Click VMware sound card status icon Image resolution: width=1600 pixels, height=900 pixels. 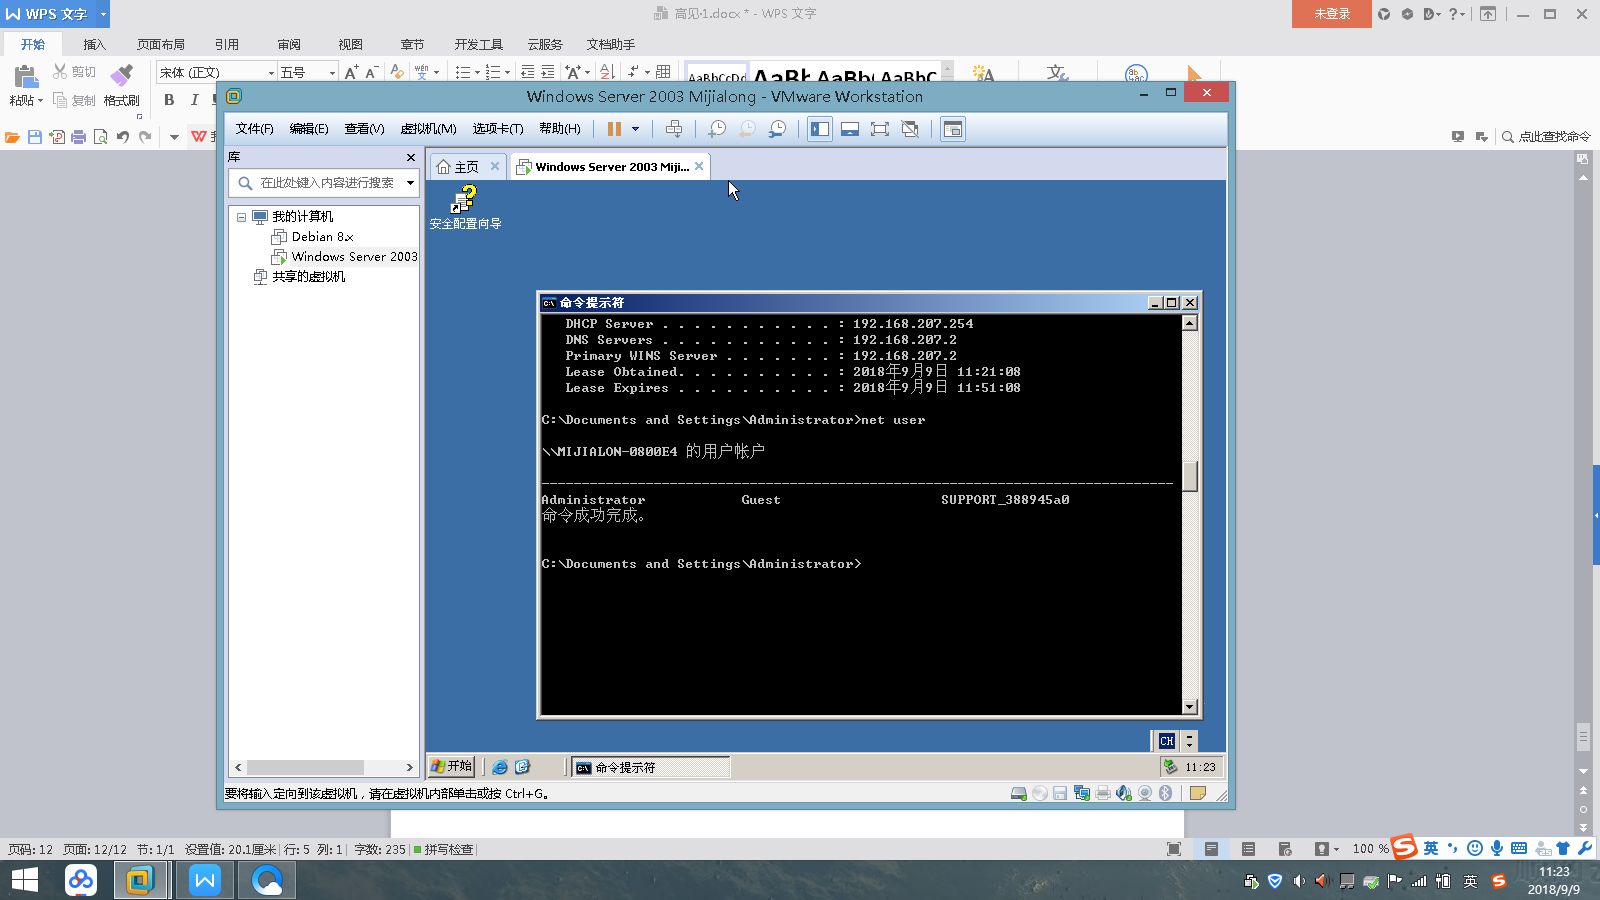point(1124,793)
